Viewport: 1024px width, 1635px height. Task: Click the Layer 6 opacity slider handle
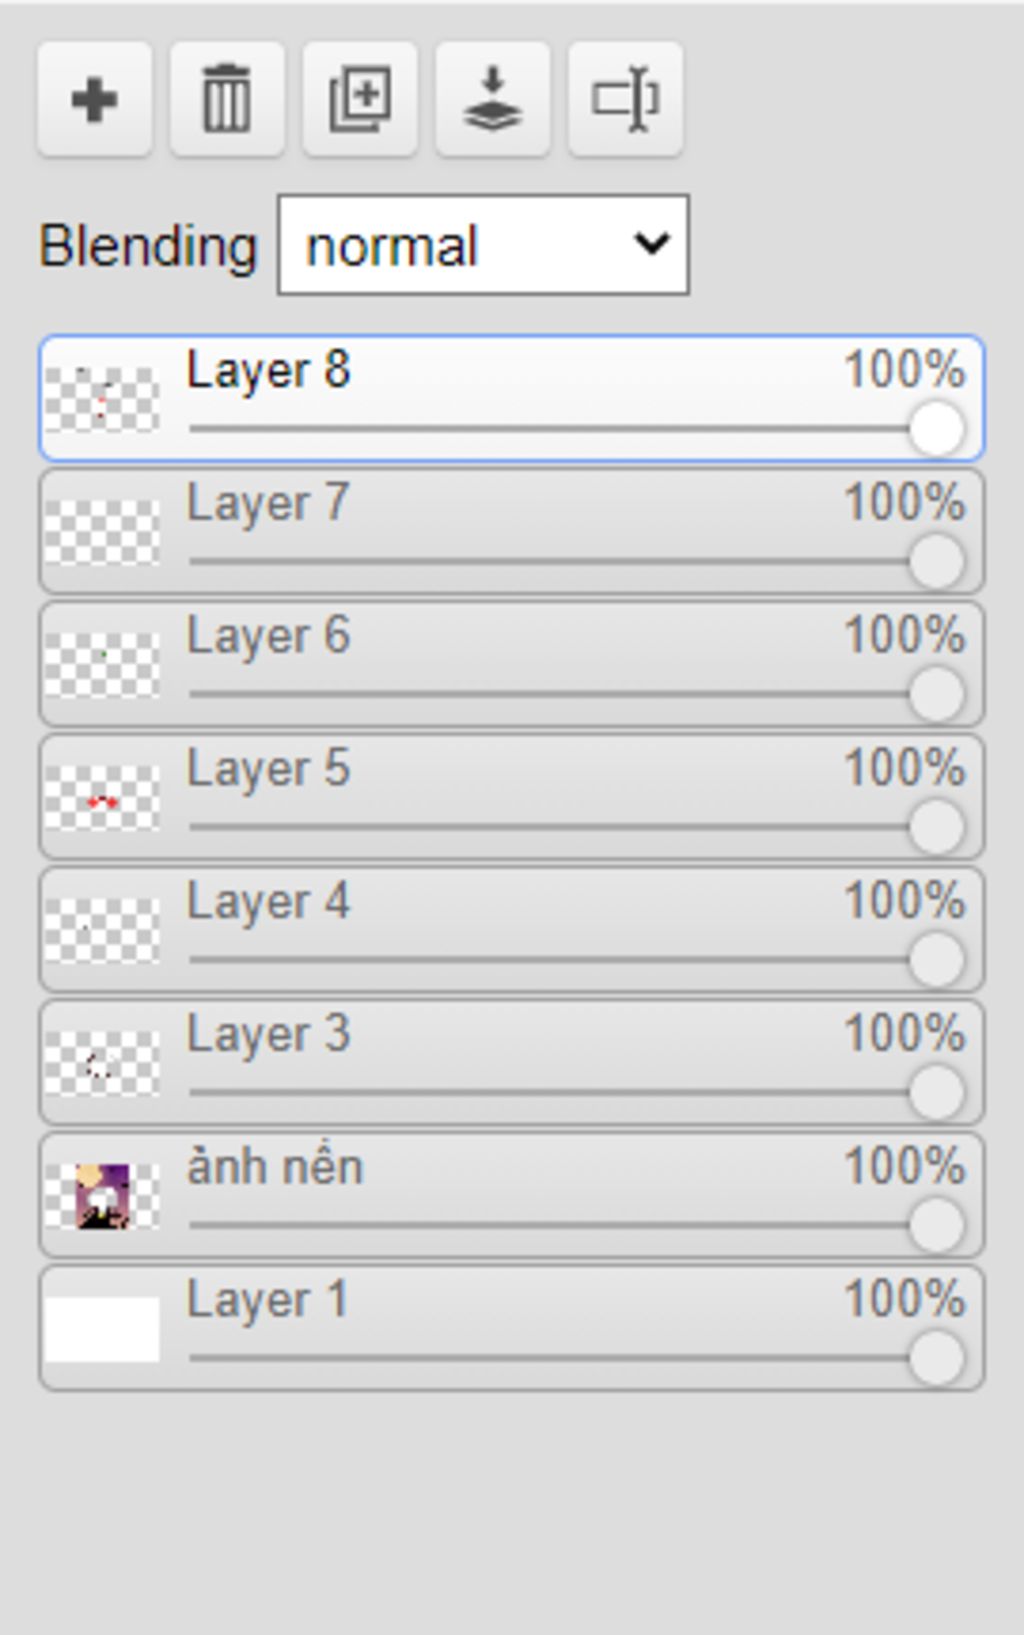click(x=937, y=694)
